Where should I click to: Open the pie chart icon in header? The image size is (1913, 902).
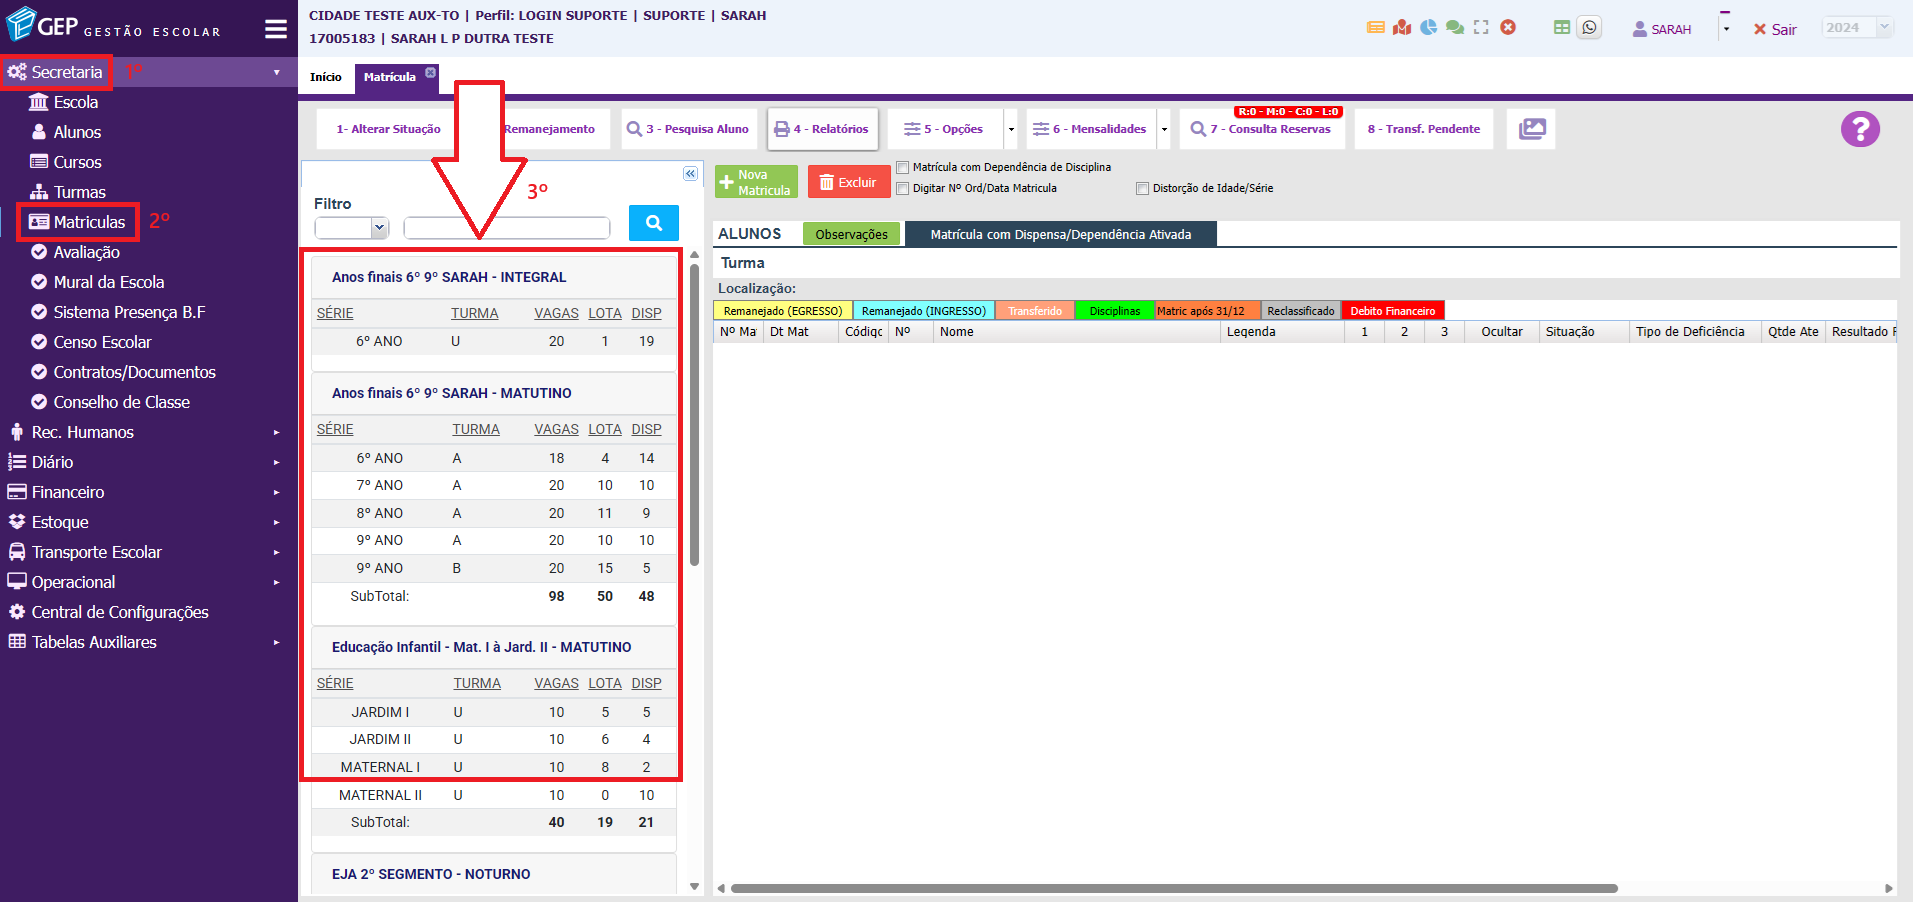coord(1429,28)
